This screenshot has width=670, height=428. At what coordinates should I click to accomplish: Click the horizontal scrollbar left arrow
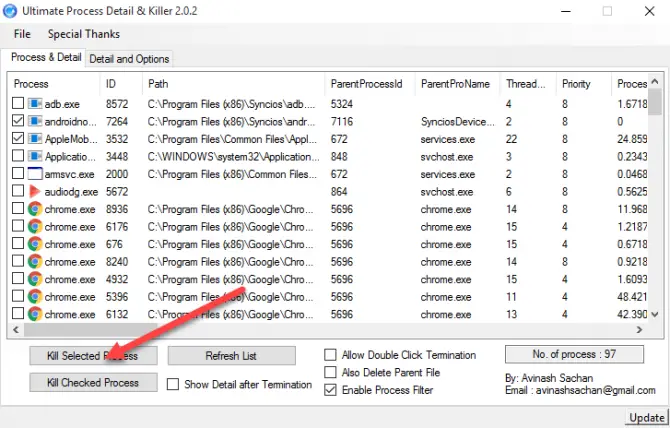pos(16,330)
